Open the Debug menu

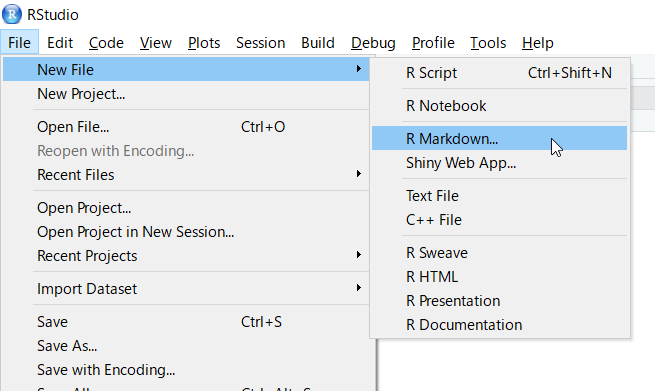pyautogui.click(x=373, y=43)
